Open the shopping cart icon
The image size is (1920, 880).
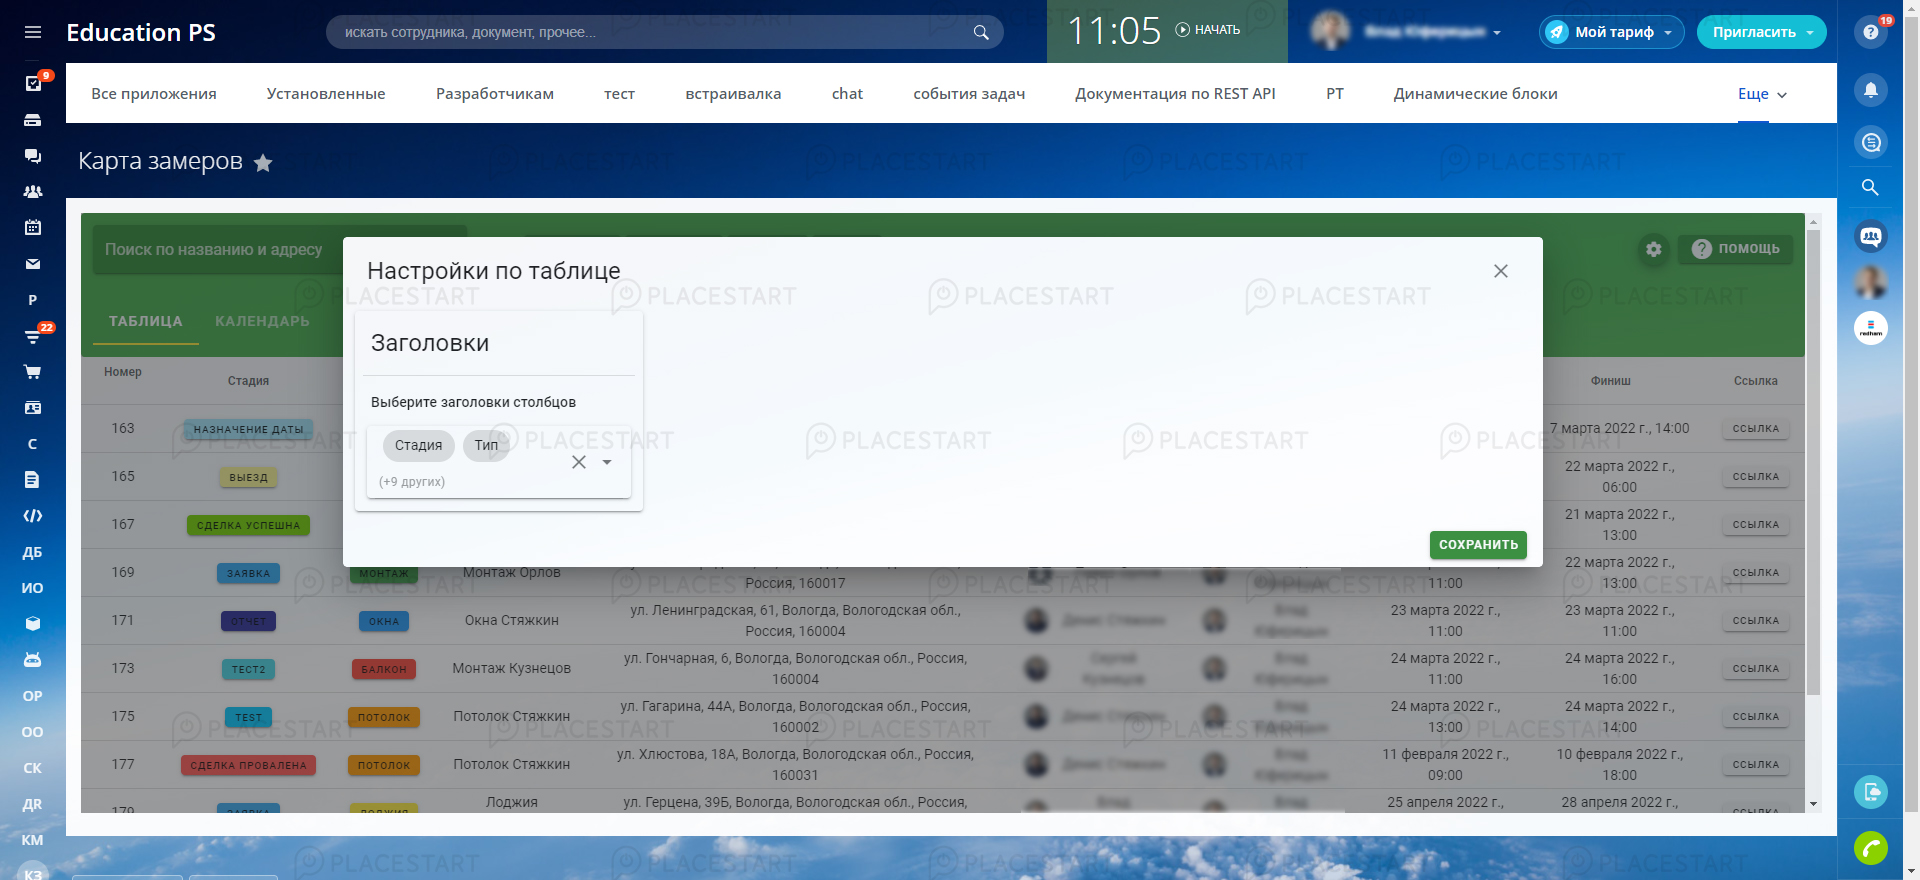33,372
